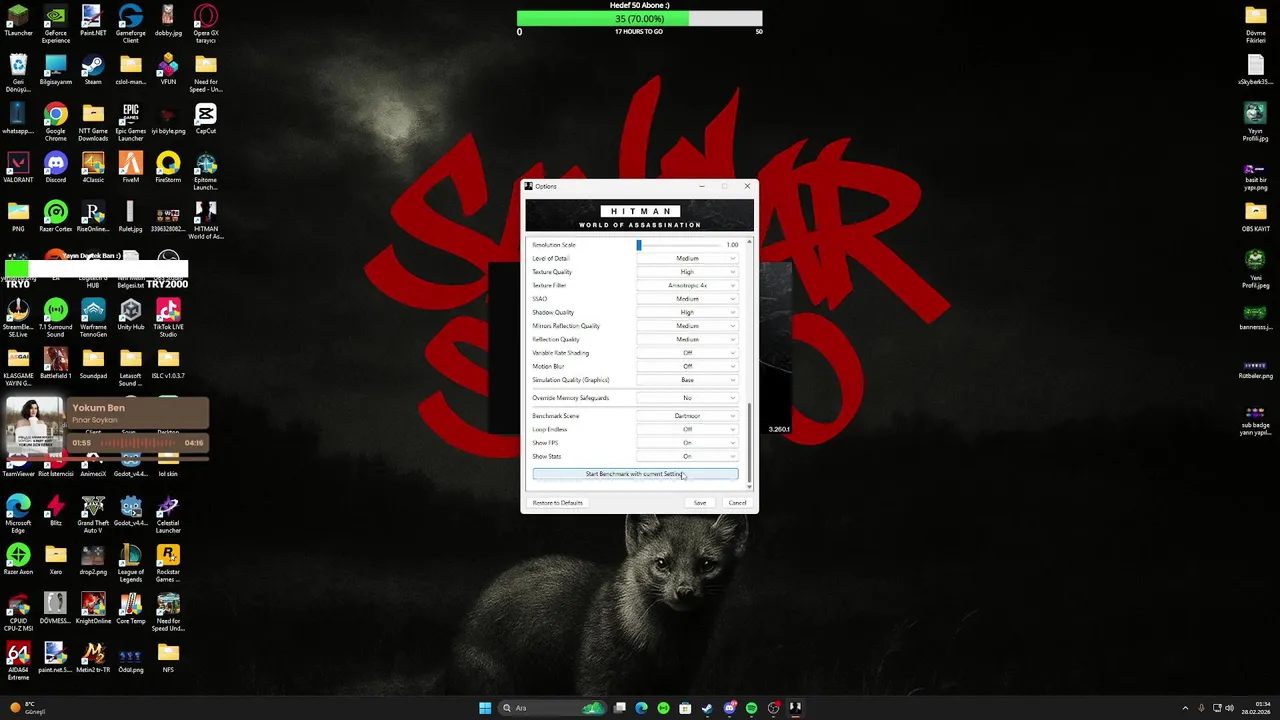Image resolution: width=1280 pixels, height=720 pixels.
Task: Open CapCut desktop icon
Action: click(205, 119)
